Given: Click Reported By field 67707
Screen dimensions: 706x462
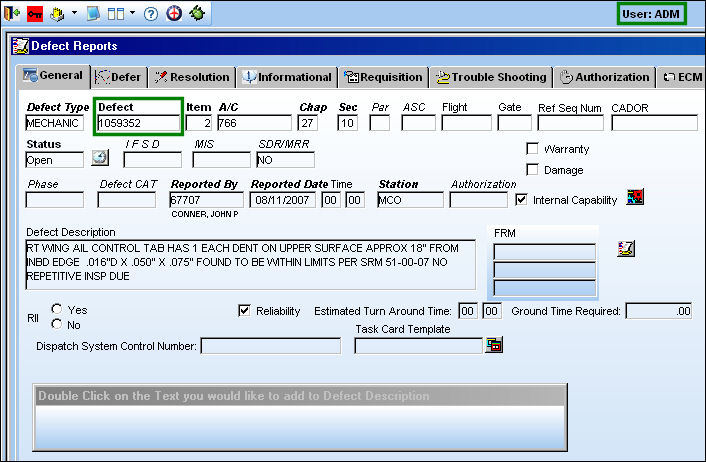Looking at the screenshot, I should [206, 200].
